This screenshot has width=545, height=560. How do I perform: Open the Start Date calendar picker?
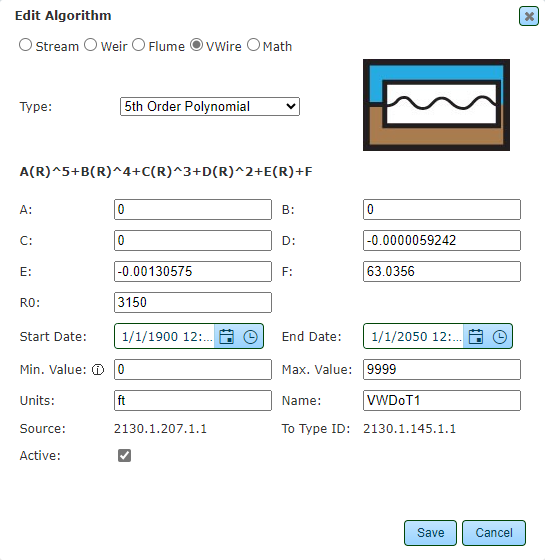(x=226, y=336)
